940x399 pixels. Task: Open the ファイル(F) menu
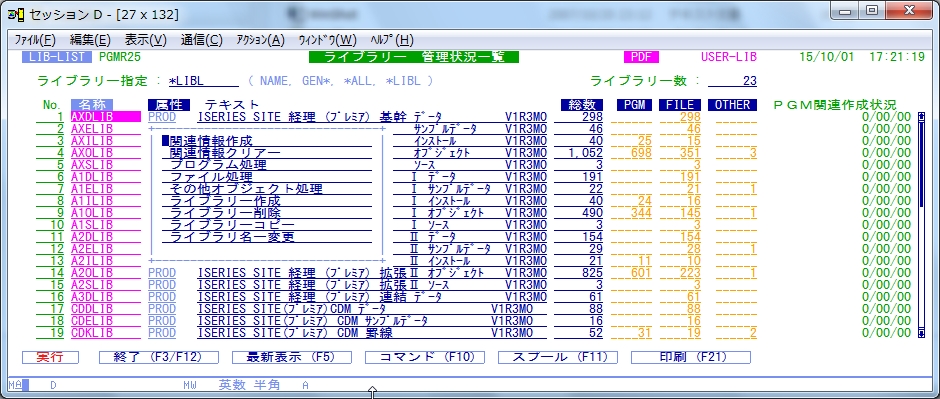pyautogui.click(x=35, y=40)
